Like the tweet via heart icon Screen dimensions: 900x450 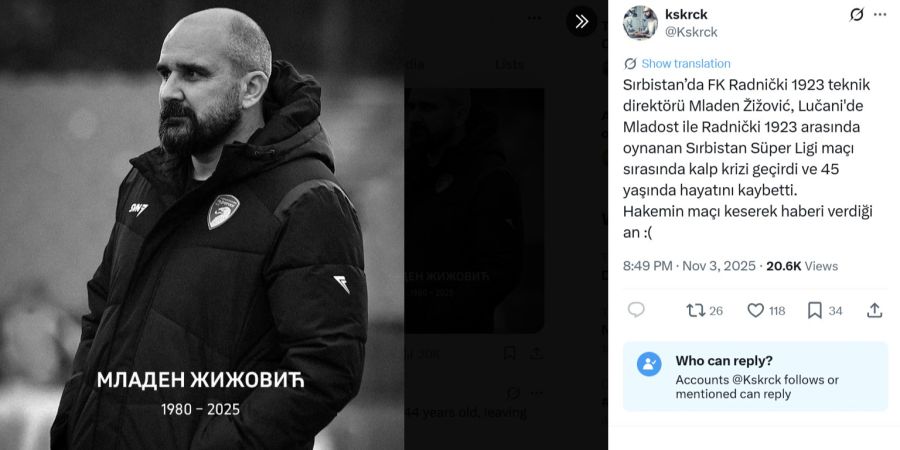(766, 311)
